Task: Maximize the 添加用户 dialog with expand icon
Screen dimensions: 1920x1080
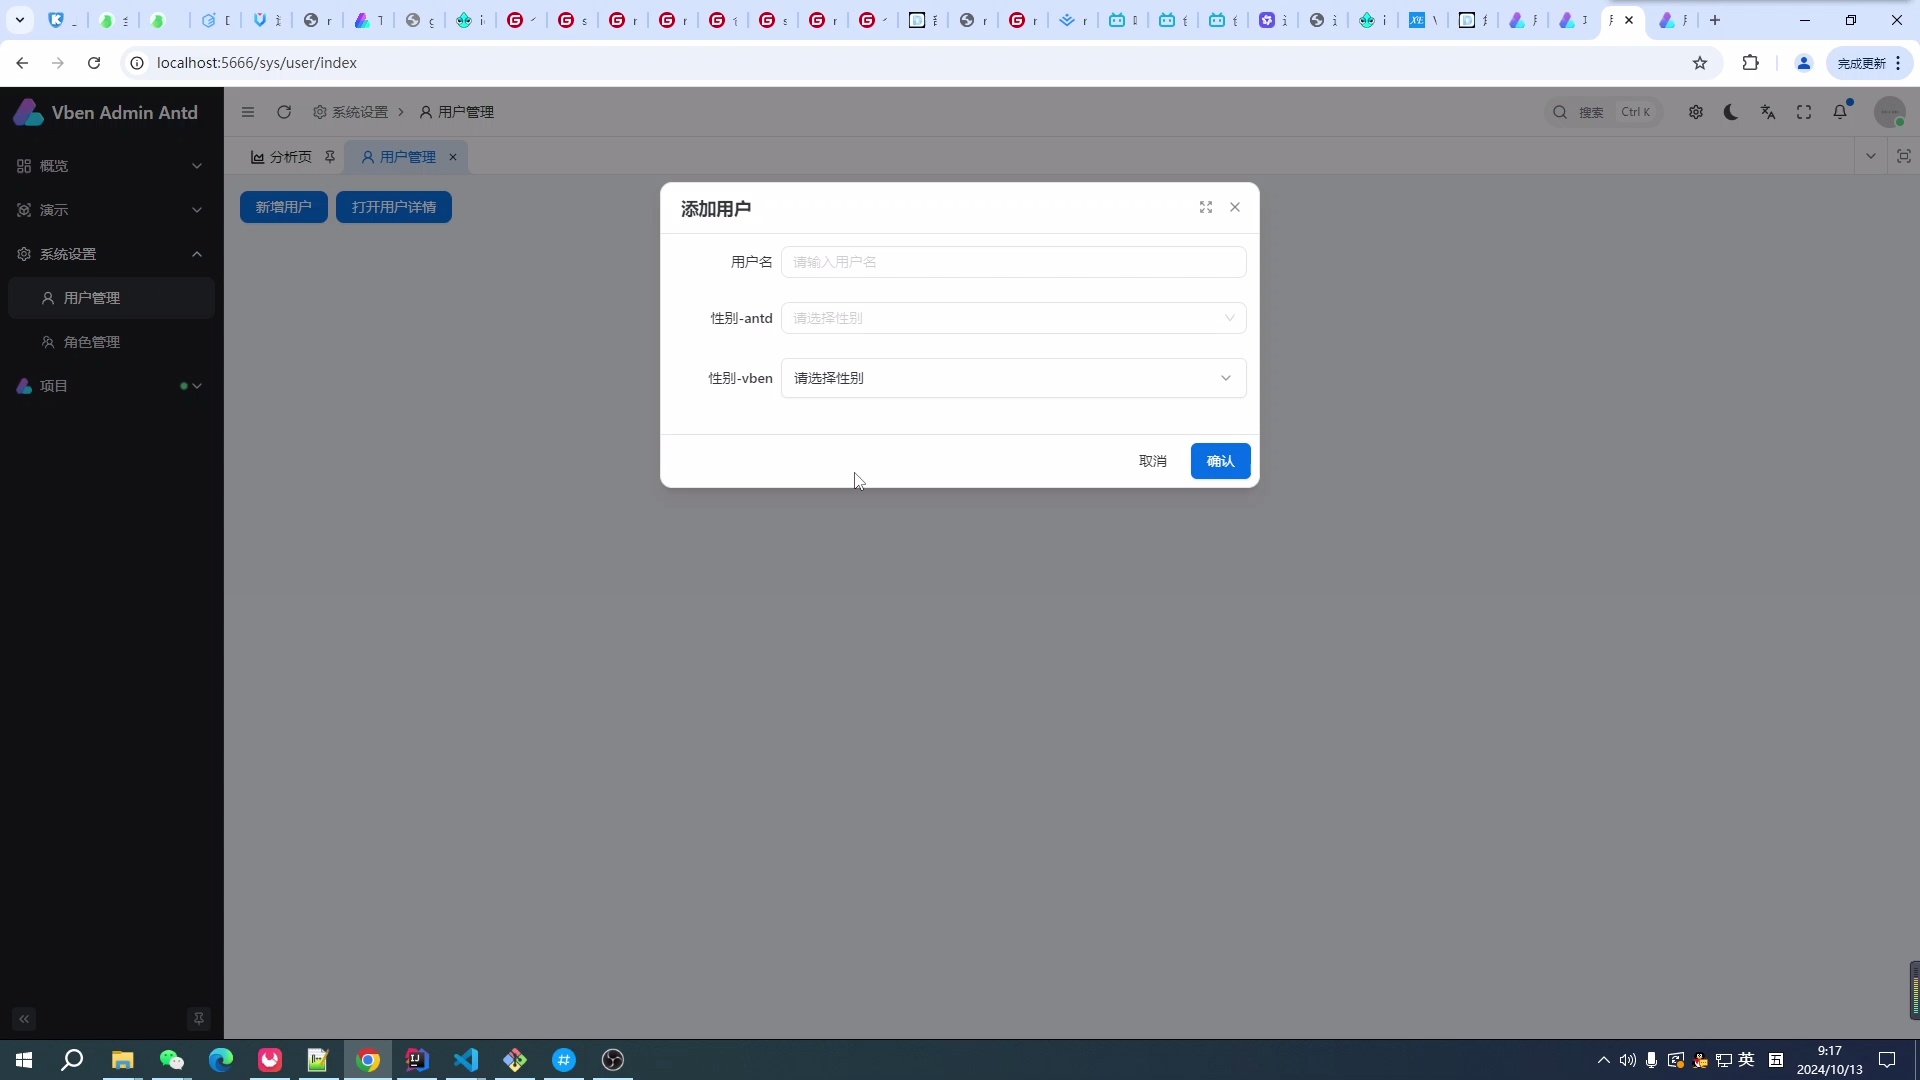Action: tap(1206, 207)
